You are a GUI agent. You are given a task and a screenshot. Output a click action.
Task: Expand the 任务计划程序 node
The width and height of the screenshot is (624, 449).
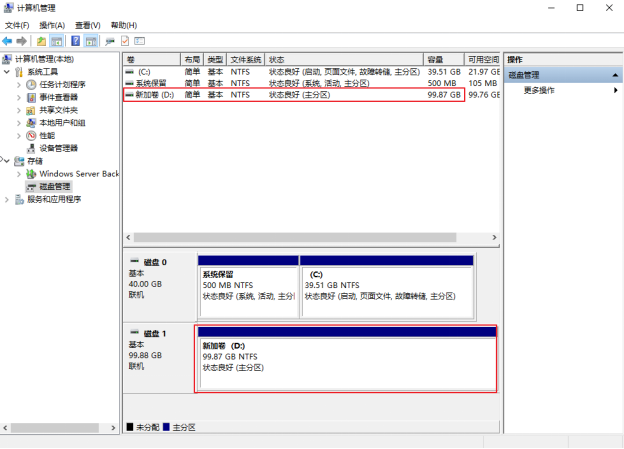point(18,85)
